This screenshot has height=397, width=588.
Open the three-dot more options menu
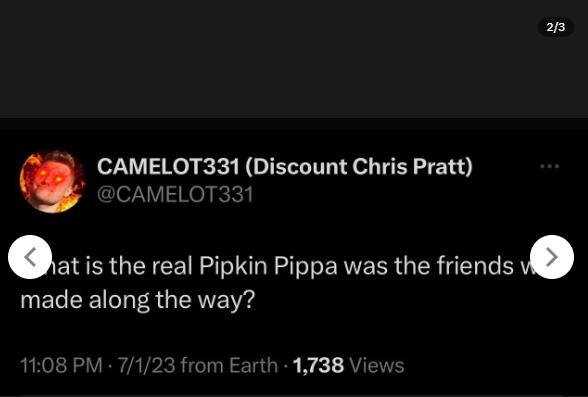pos(549,166)
